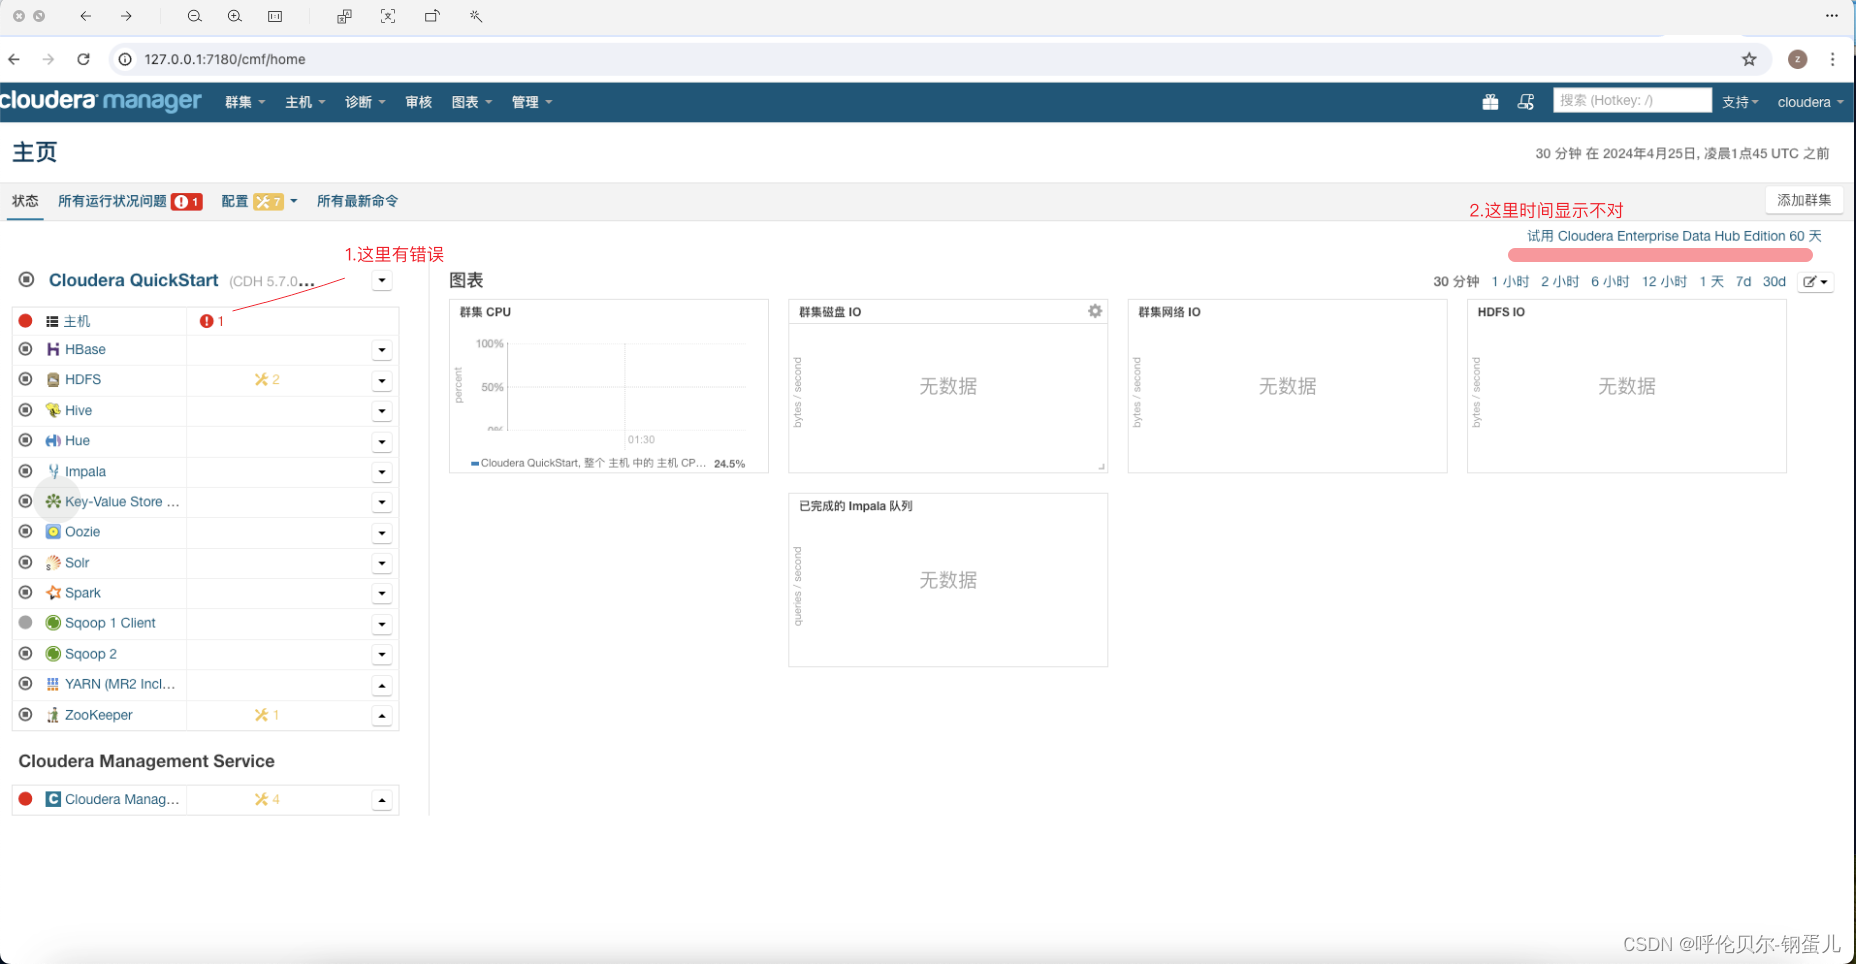
Task: Click the 添加群集 button
Action: coord(1804,200)
